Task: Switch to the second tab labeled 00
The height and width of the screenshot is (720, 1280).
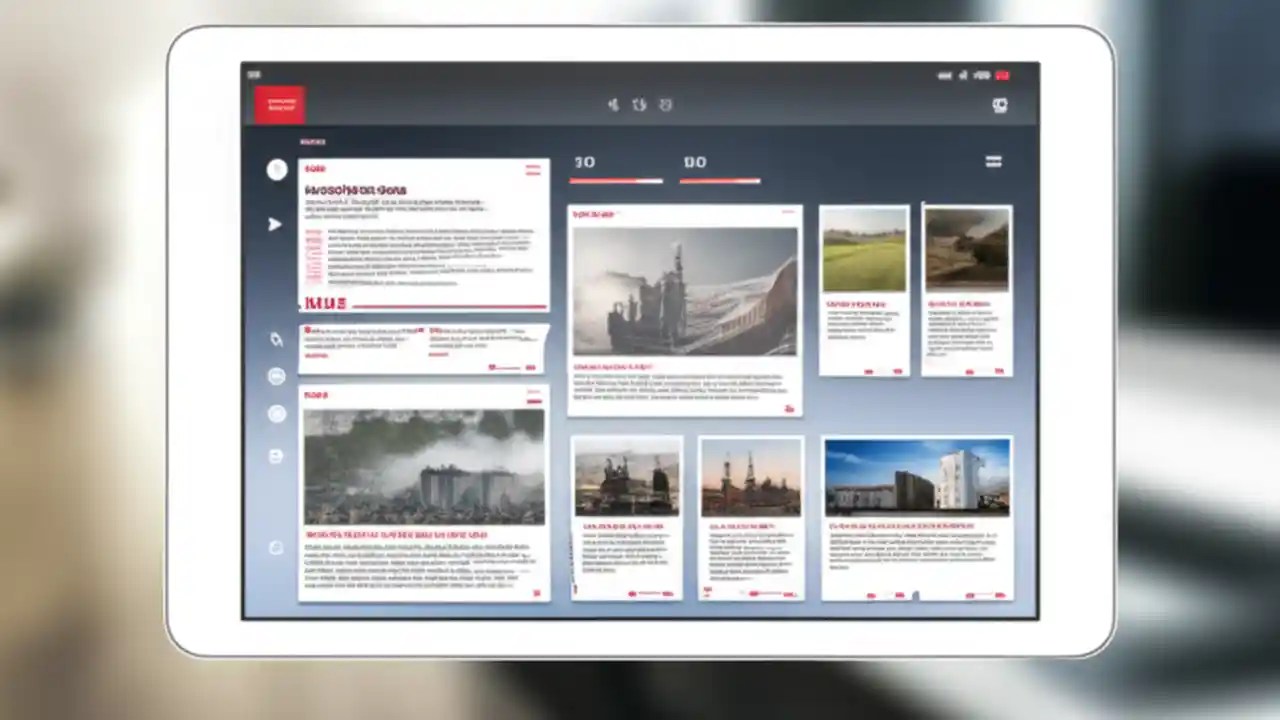Action: [695, 161]
